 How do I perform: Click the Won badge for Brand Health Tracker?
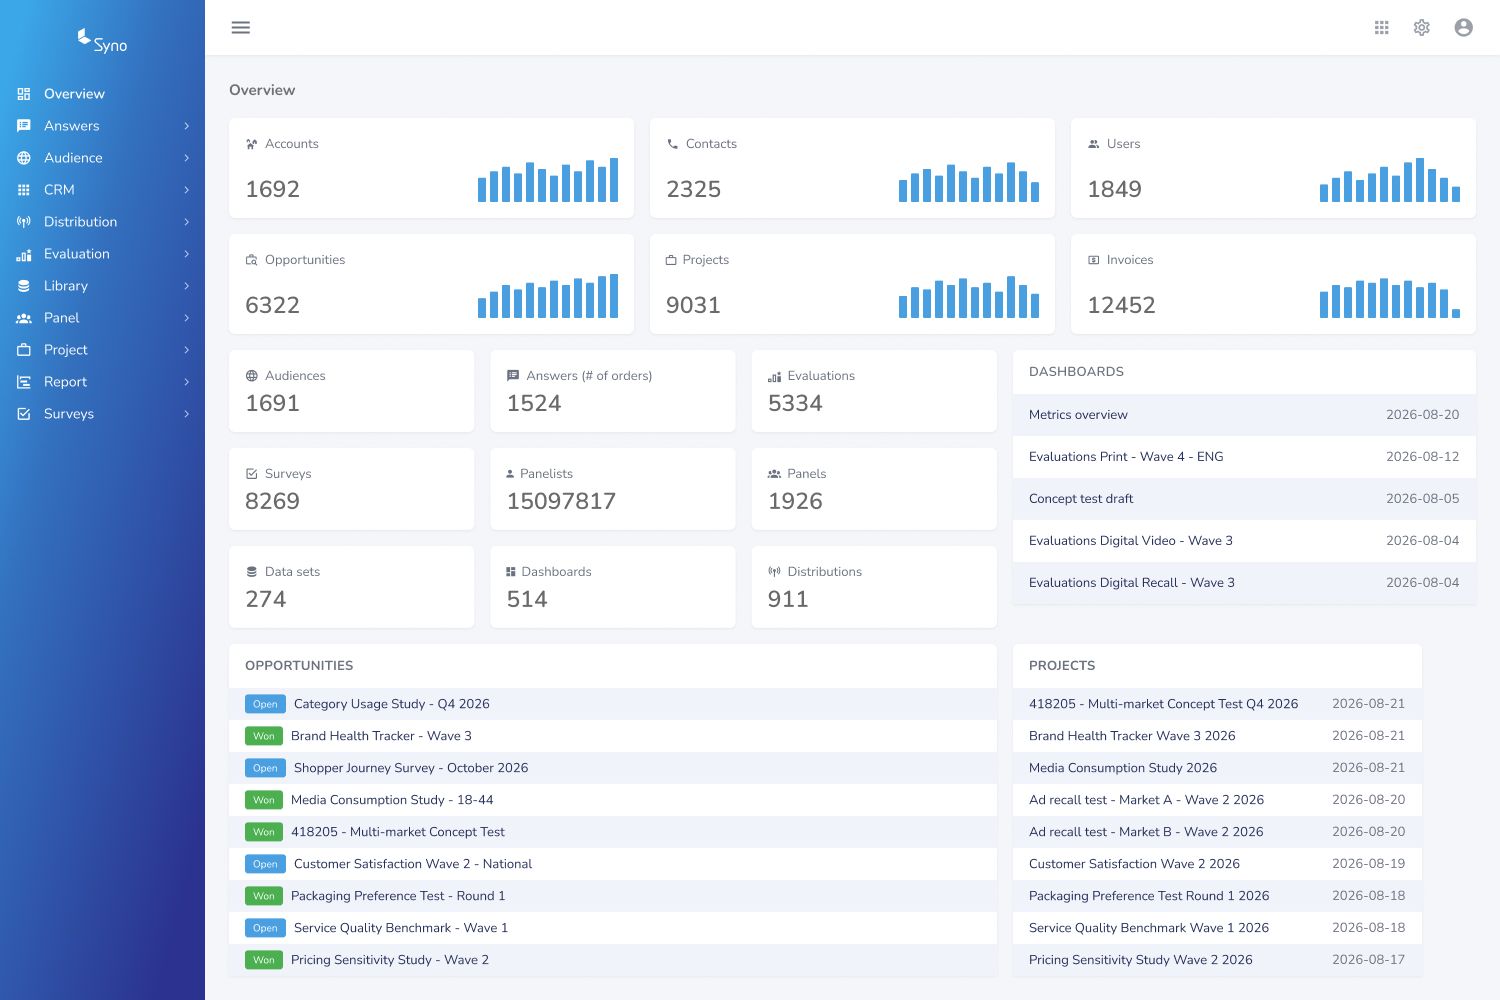[264, 736]
